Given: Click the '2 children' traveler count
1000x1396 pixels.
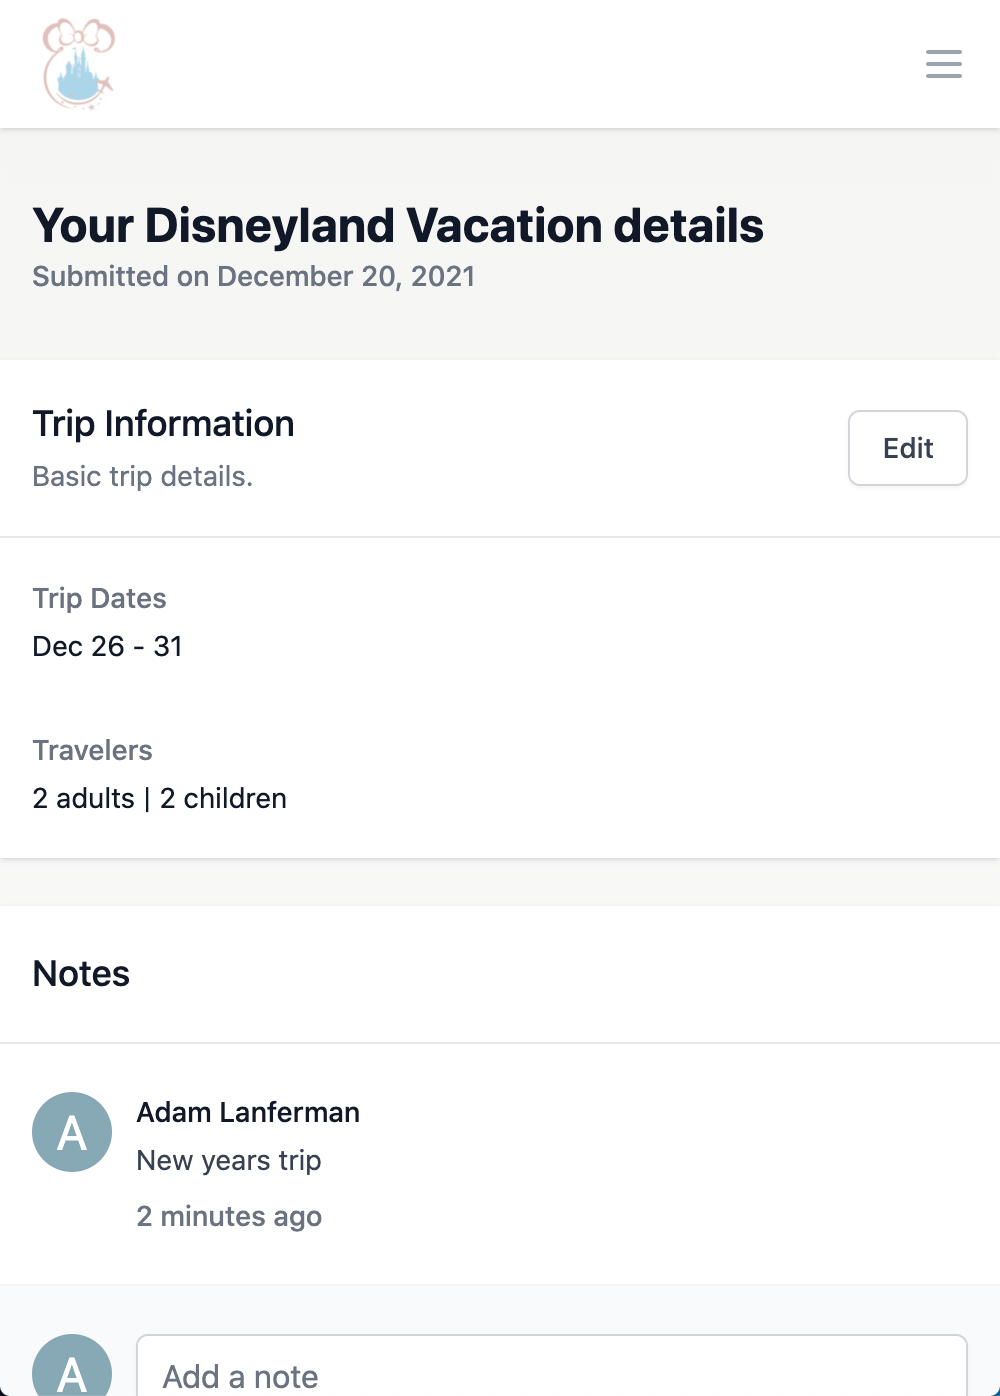Looking at the screenshot, I should coord(223,798).
